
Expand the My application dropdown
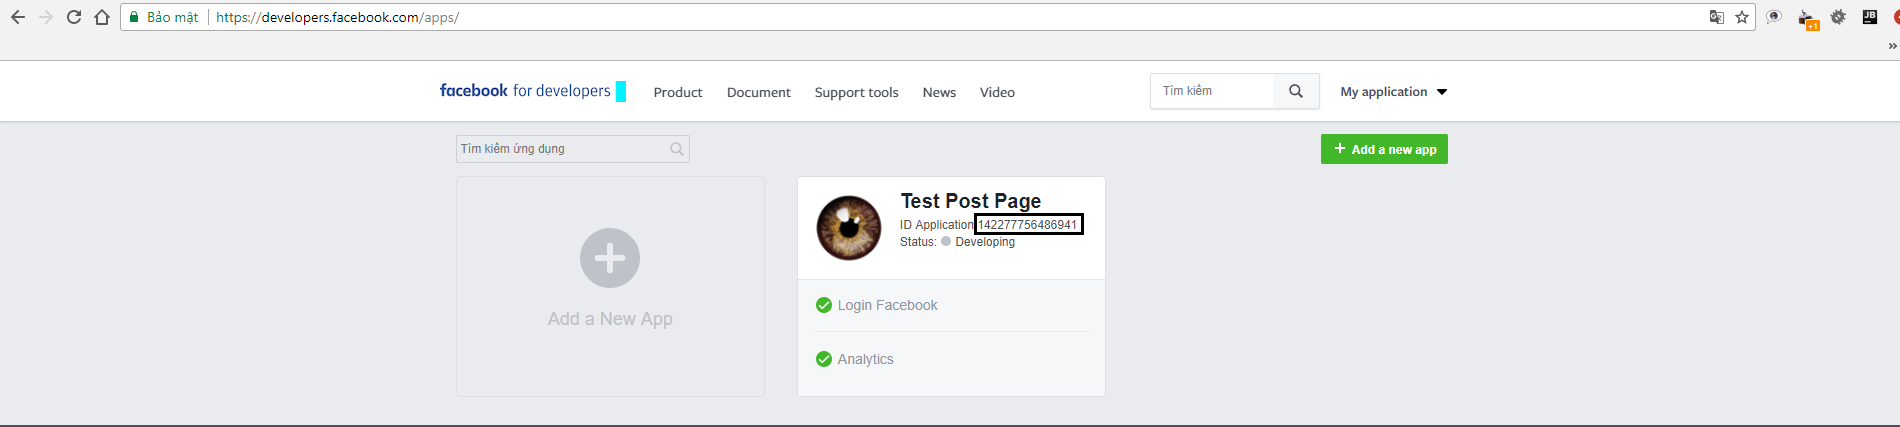tap(1394, 91)
